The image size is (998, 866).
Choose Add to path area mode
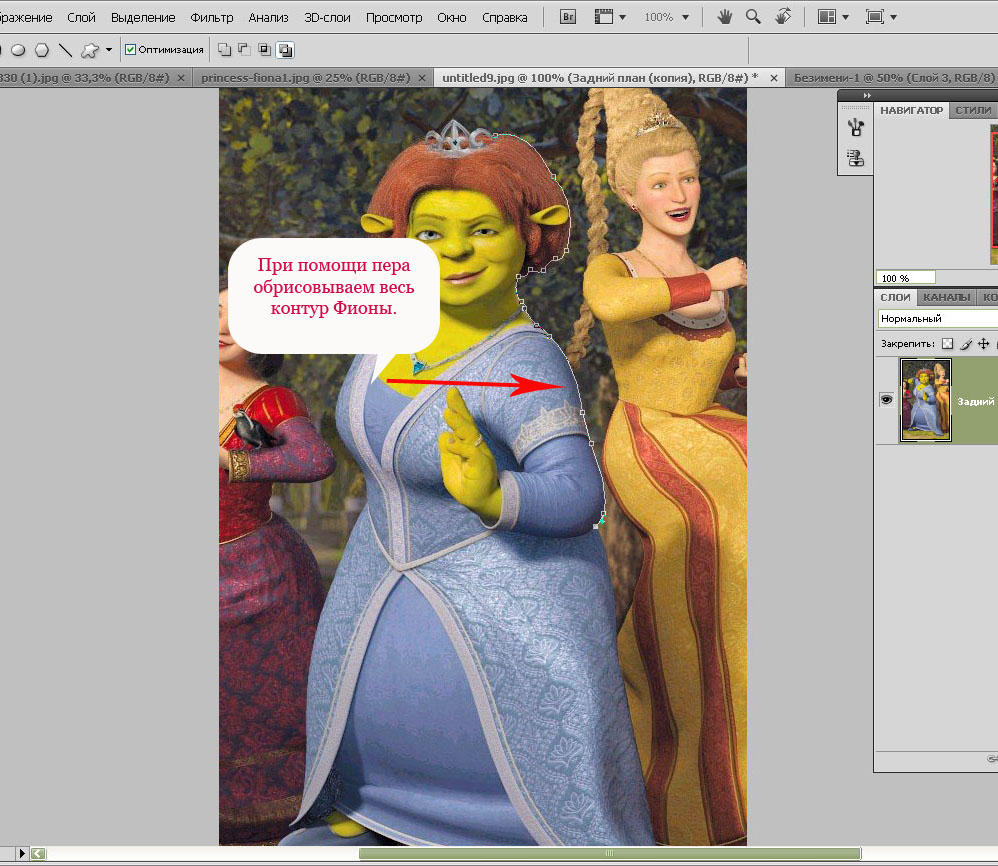click(x=224, y=50)
